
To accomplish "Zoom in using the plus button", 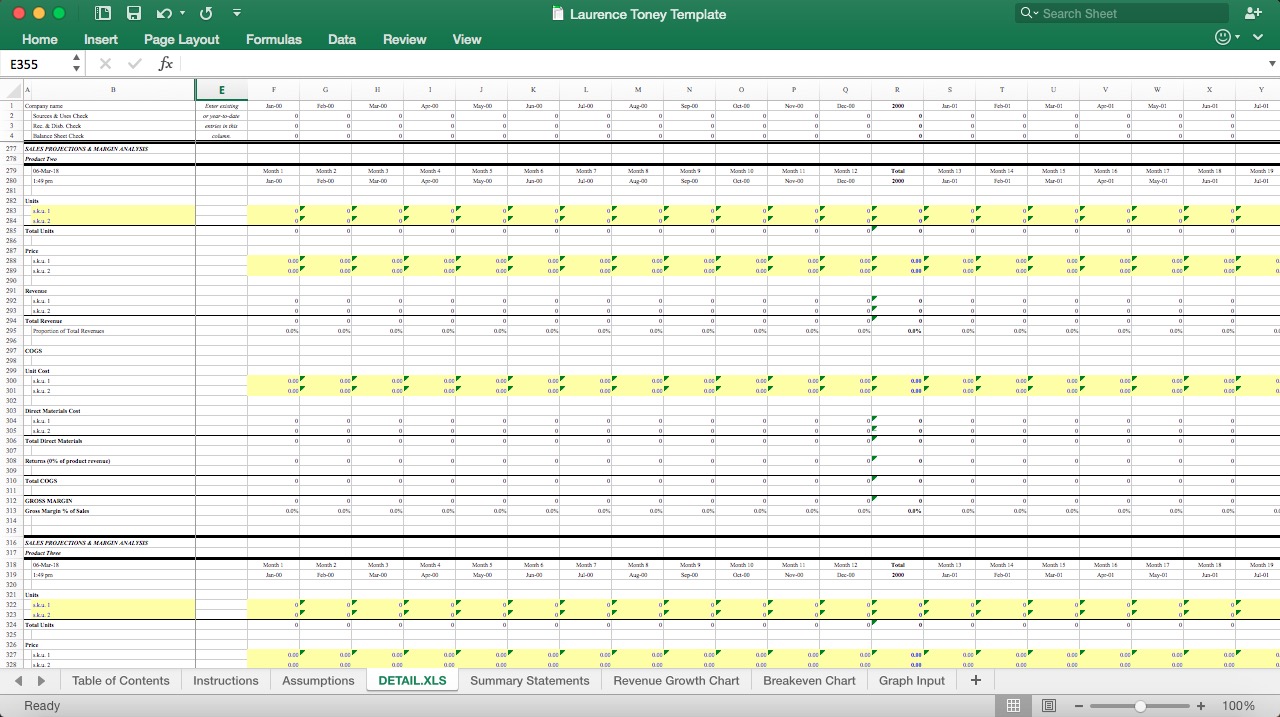I will pos(1199,705).
